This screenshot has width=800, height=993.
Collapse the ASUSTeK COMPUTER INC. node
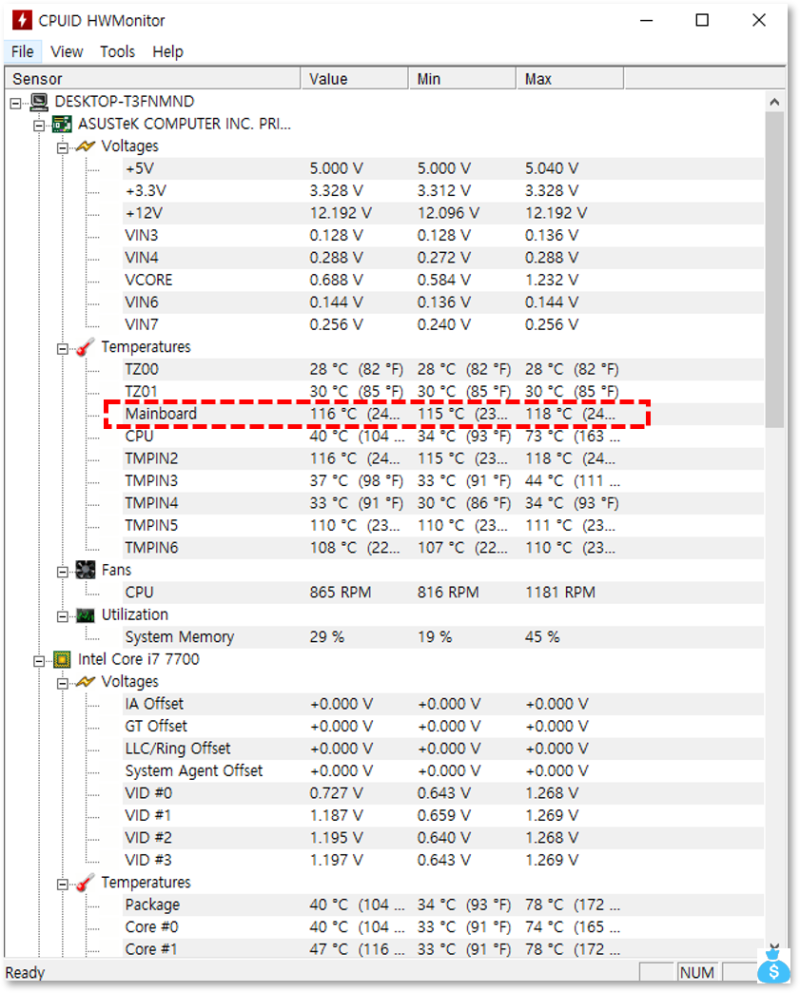pos(39,125)
